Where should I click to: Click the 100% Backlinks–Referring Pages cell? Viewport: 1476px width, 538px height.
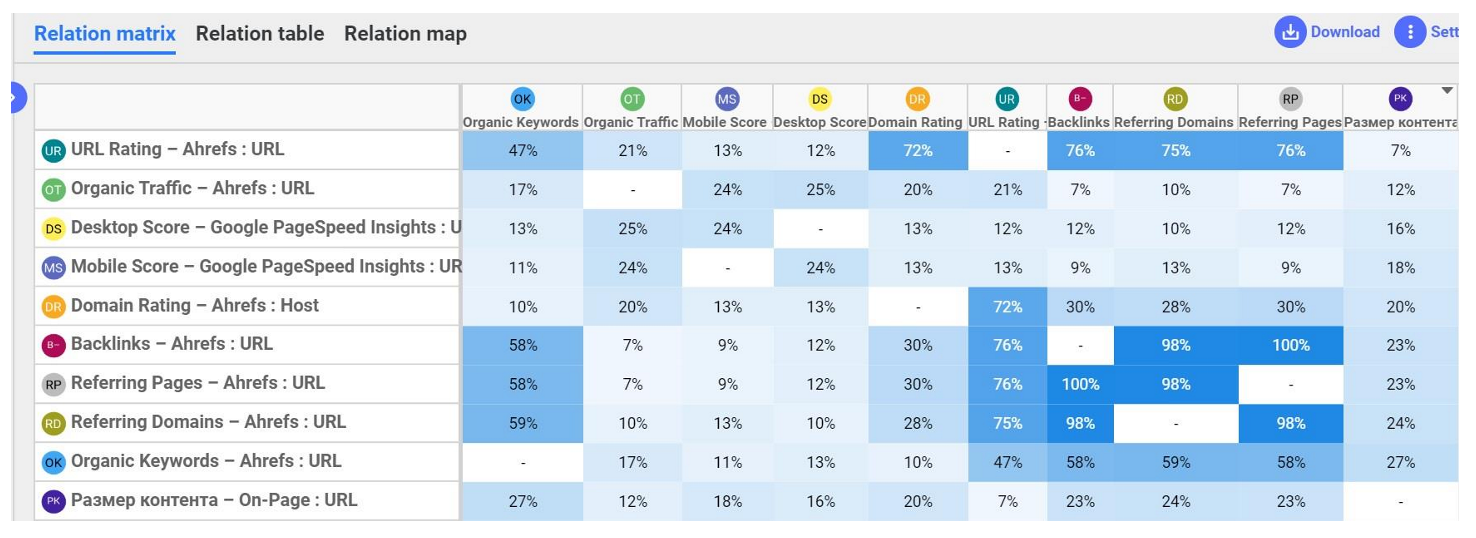(x=1291, y=345)
